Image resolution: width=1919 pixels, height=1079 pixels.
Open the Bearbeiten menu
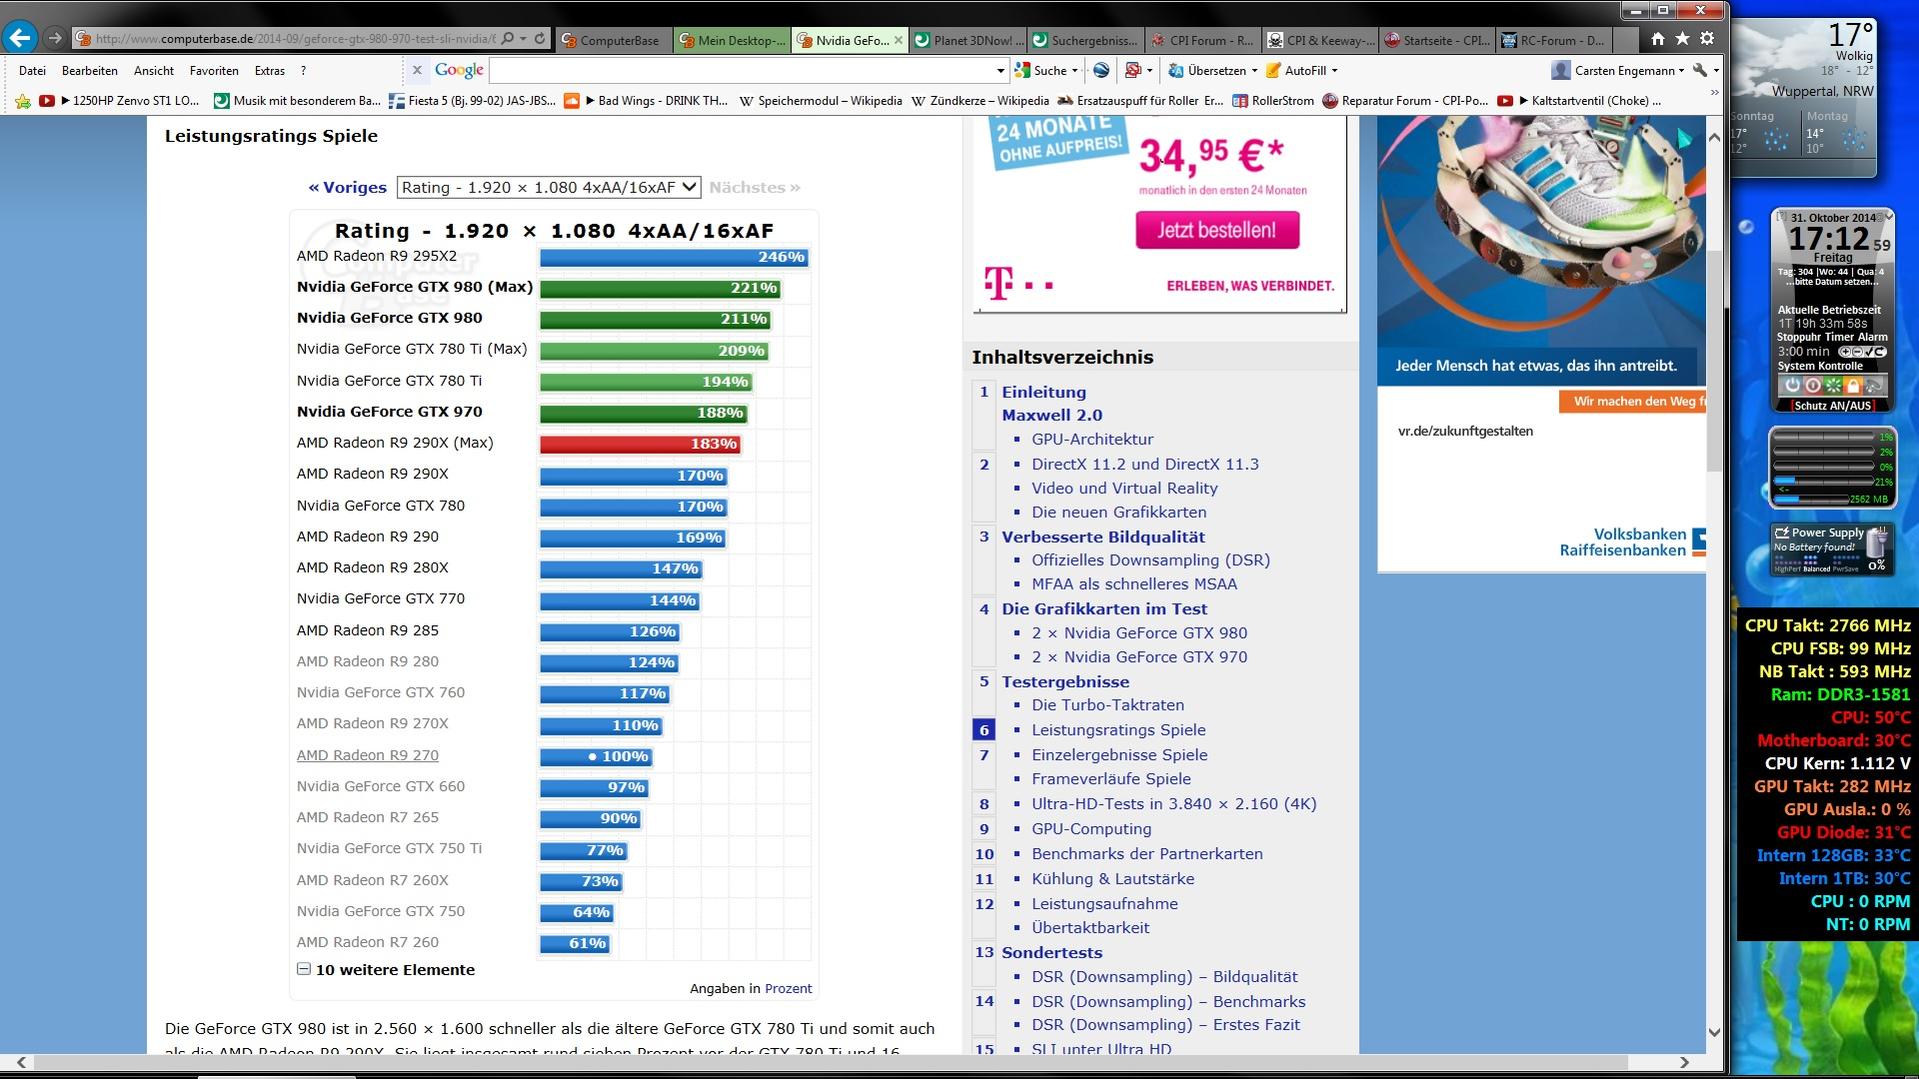(x=89, y=70)
